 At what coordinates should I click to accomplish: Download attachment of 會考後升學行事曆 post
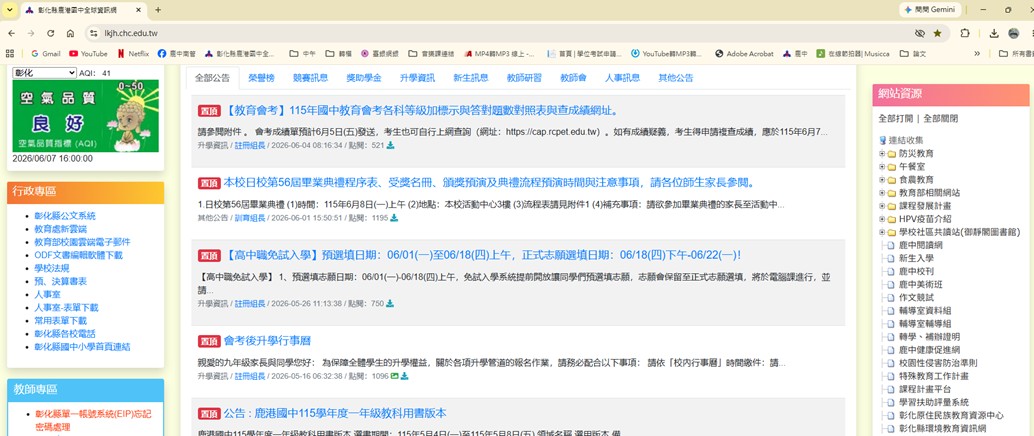[x=404, y=376]
